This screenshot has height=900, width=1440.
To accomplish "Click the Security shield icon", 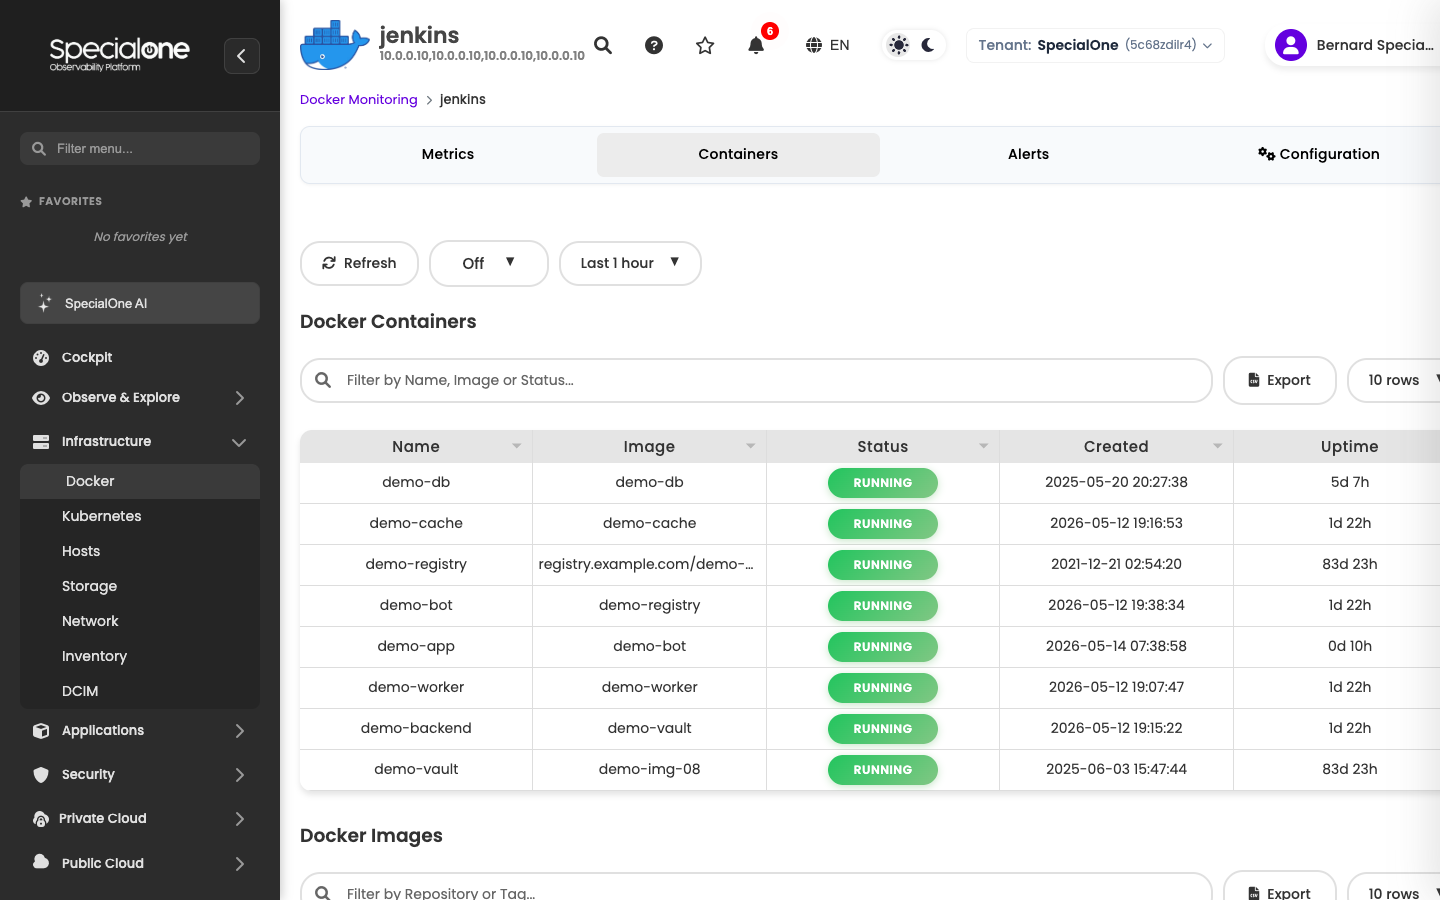I will [41, 774].
